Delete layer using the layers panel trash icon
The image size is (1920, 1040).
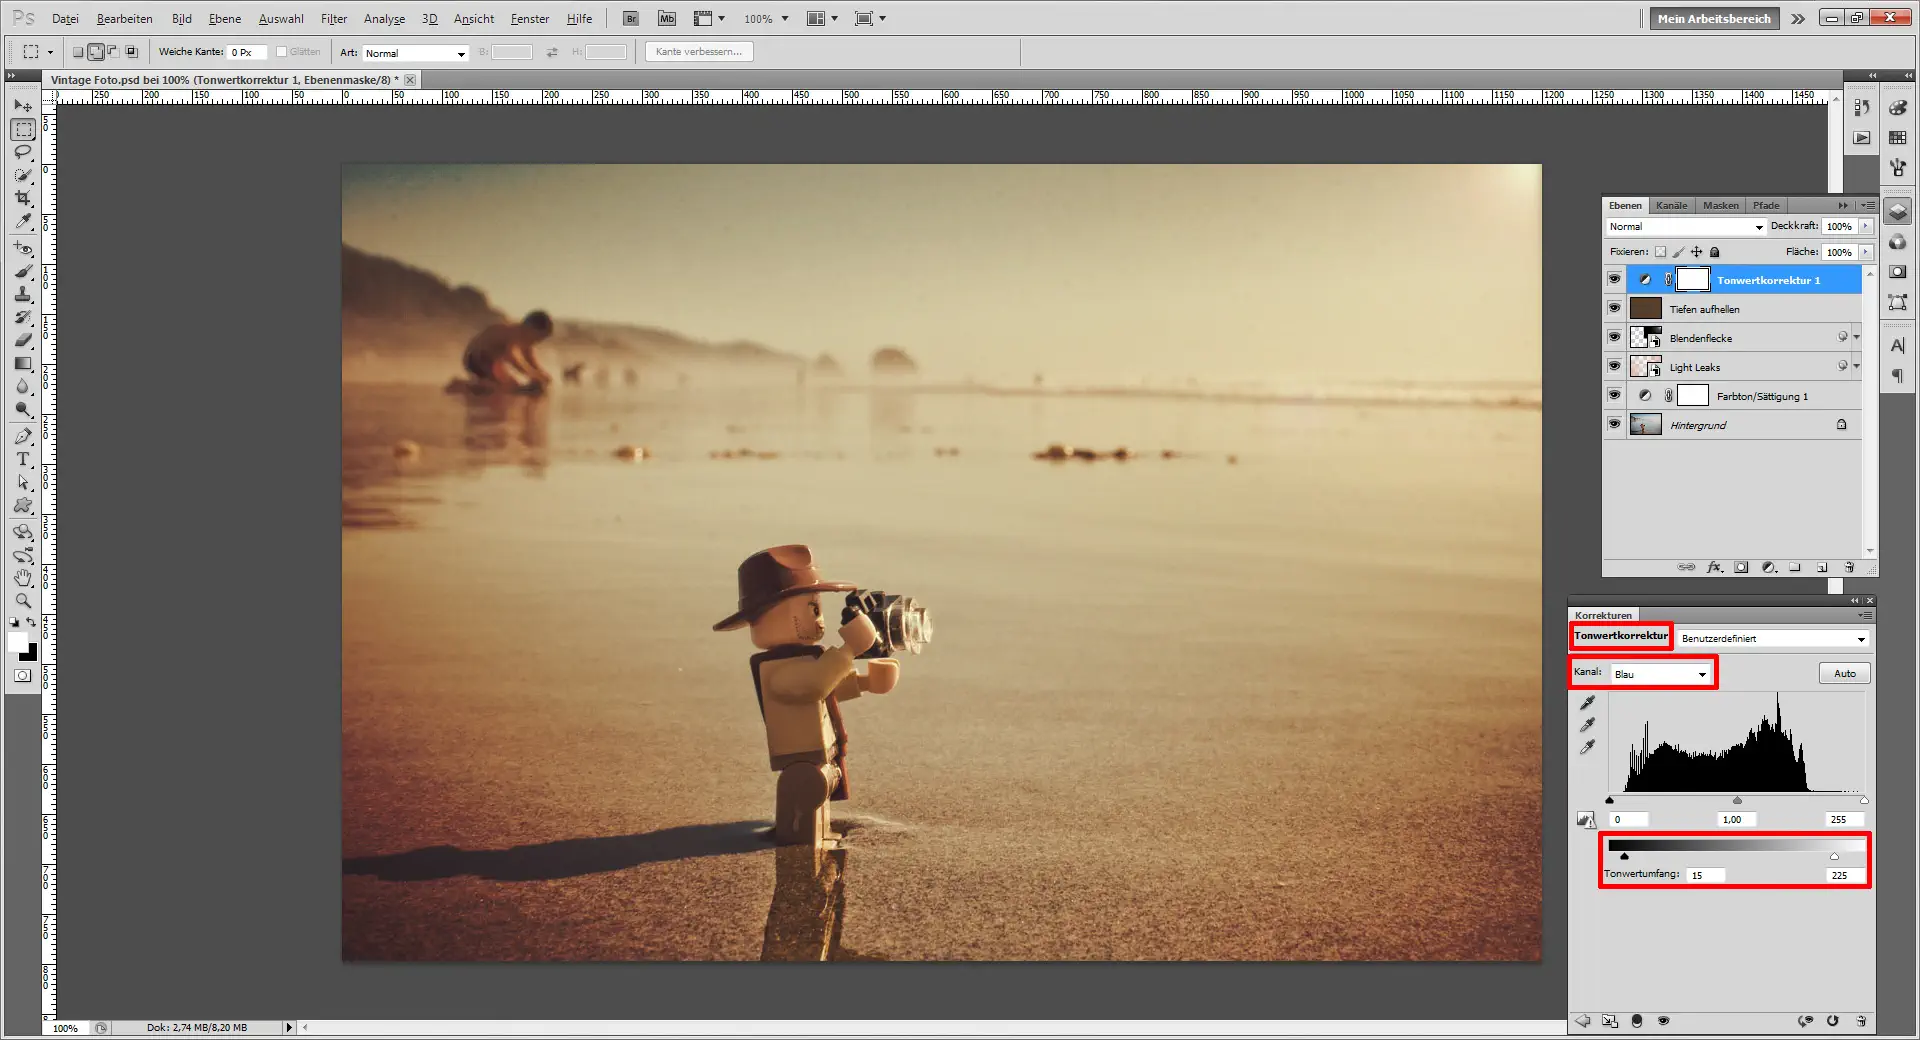click(x=1849, y=567)
